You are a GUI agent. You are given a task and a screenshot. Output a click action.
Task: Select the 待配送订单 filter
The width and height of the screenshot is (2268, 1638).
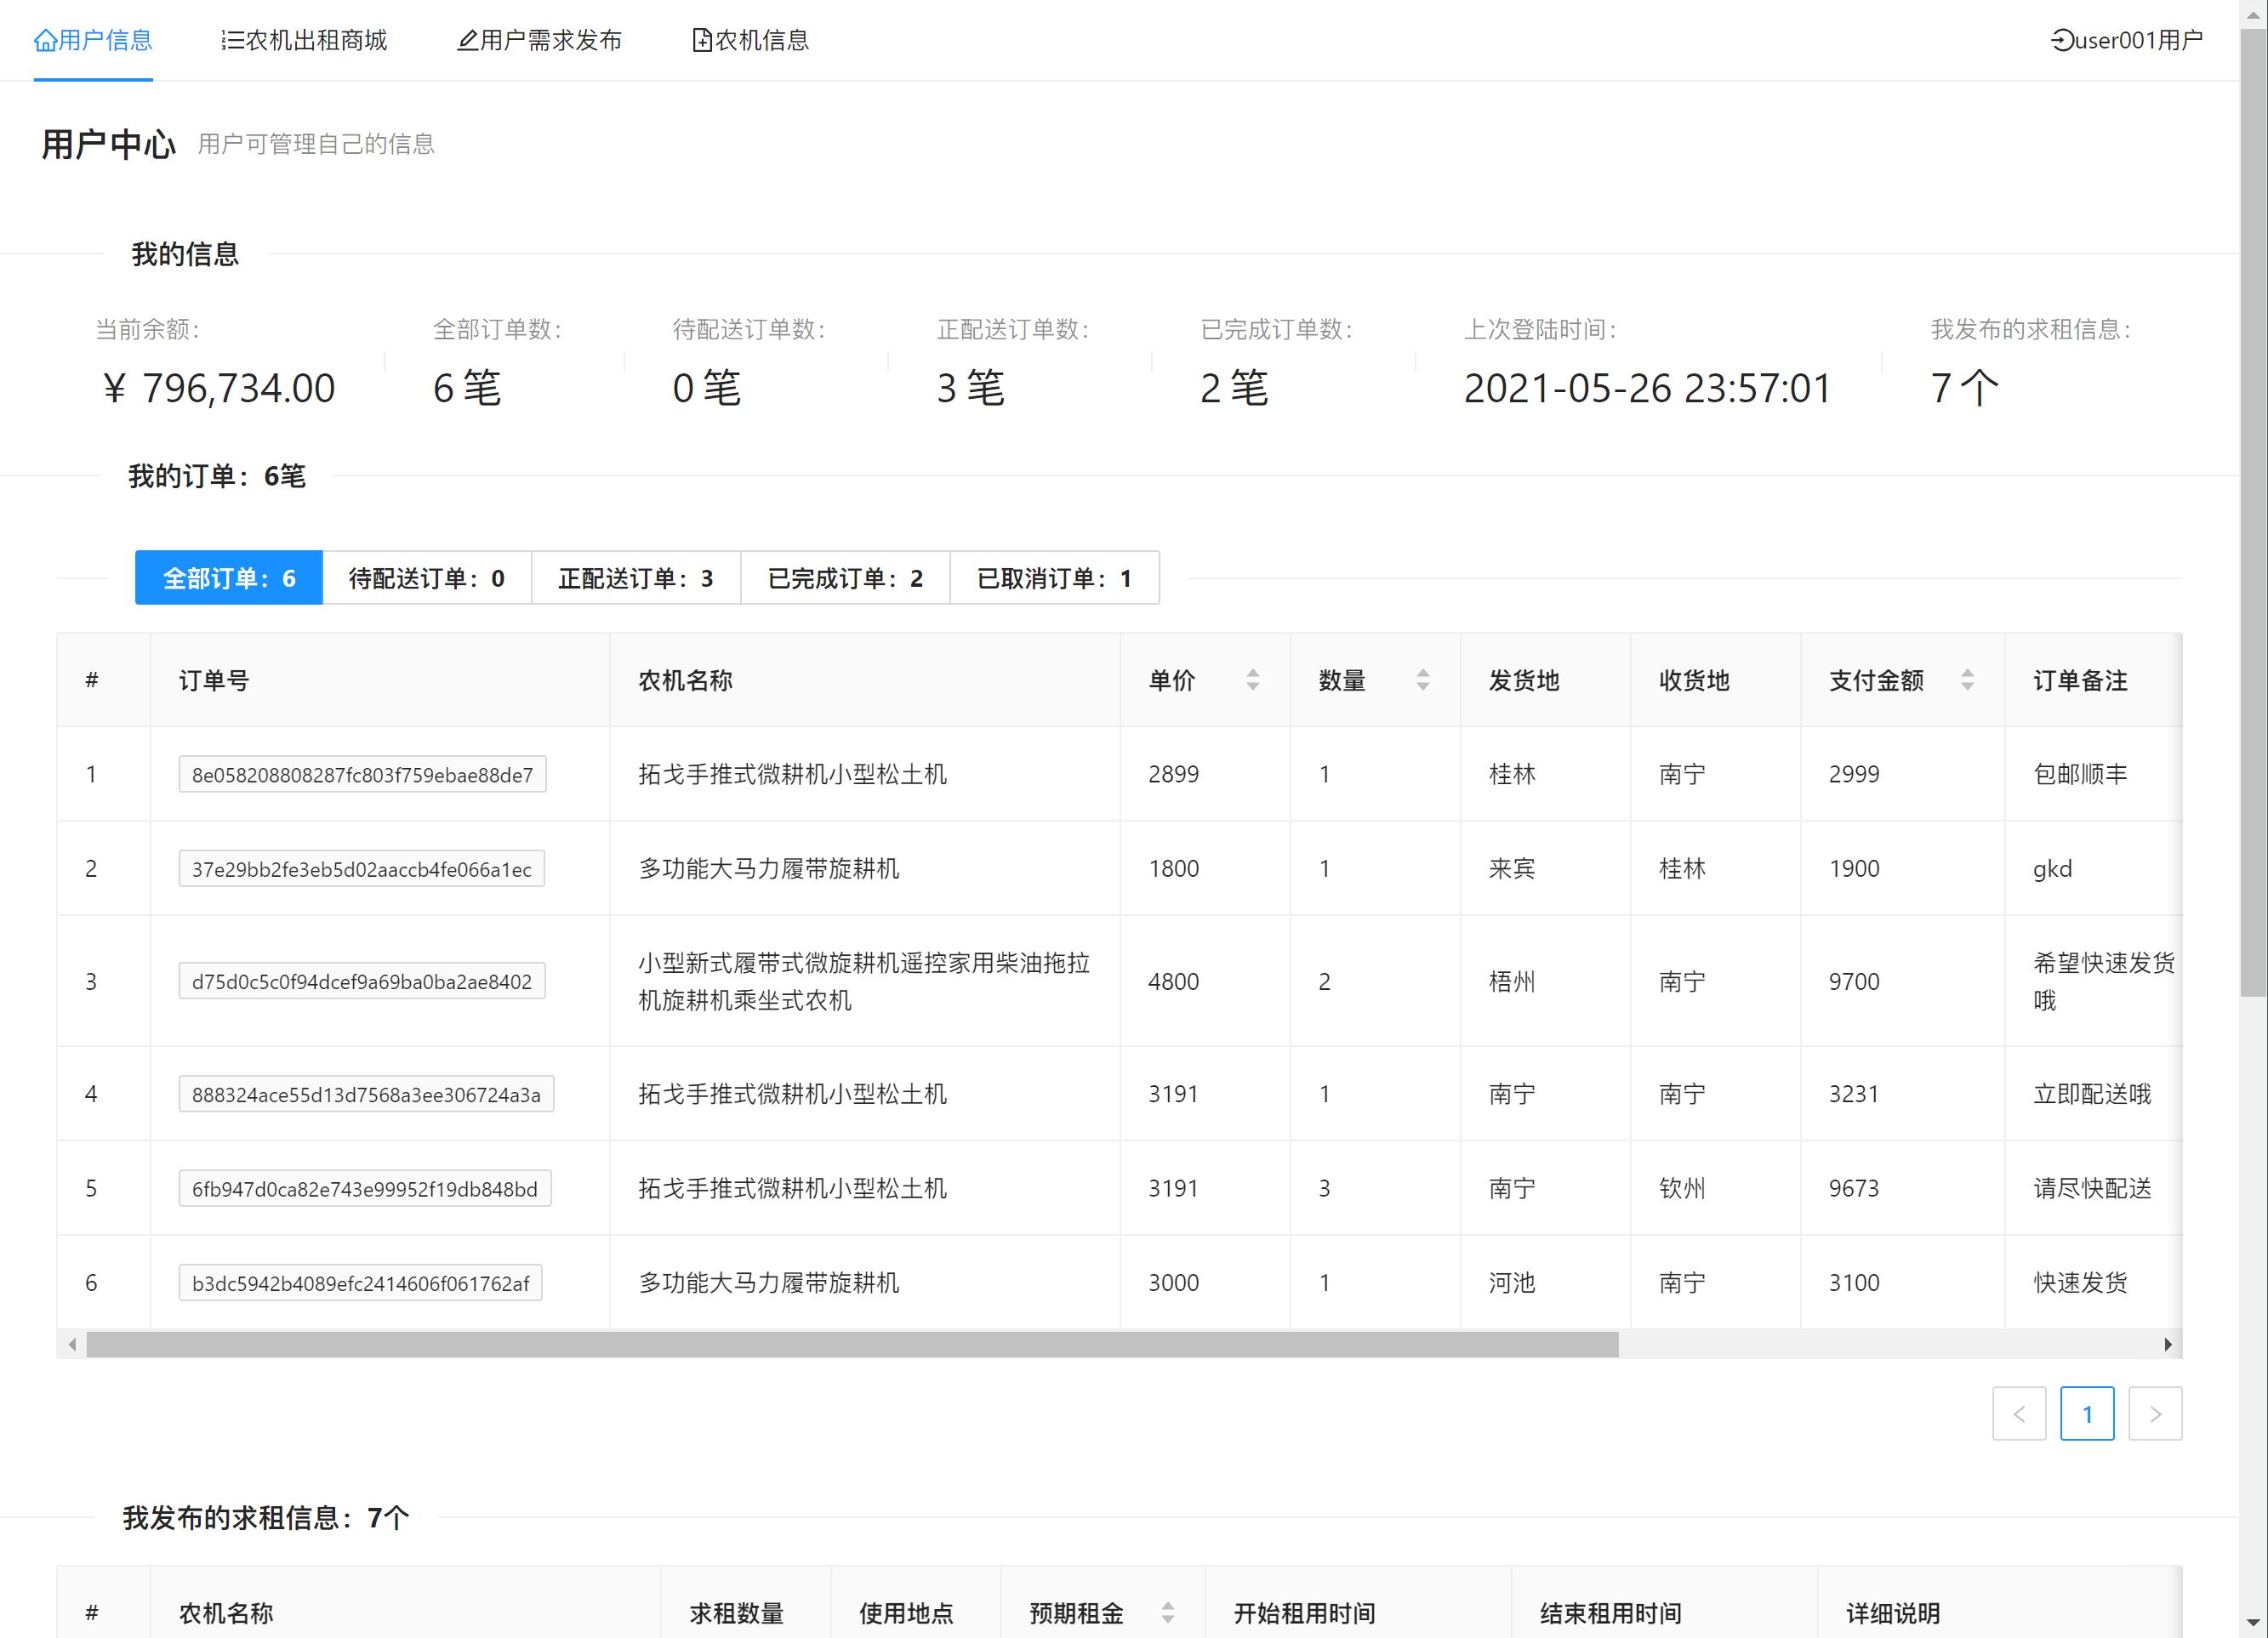pos(426,578)
